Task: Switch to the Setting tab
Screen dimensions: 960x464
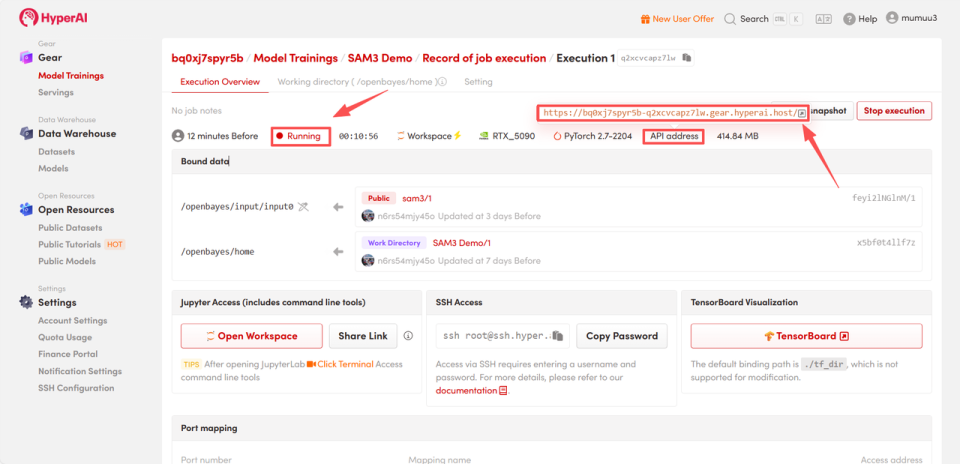Action: pos(478,81)
